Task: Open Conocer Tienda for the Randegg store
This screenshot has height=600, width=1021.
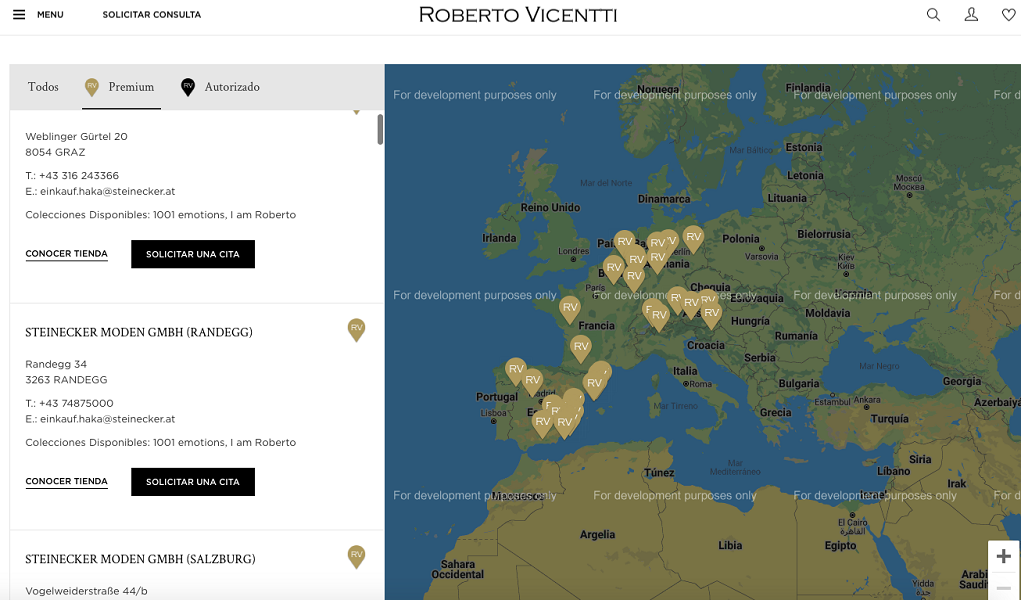Action: click(66, 481)
